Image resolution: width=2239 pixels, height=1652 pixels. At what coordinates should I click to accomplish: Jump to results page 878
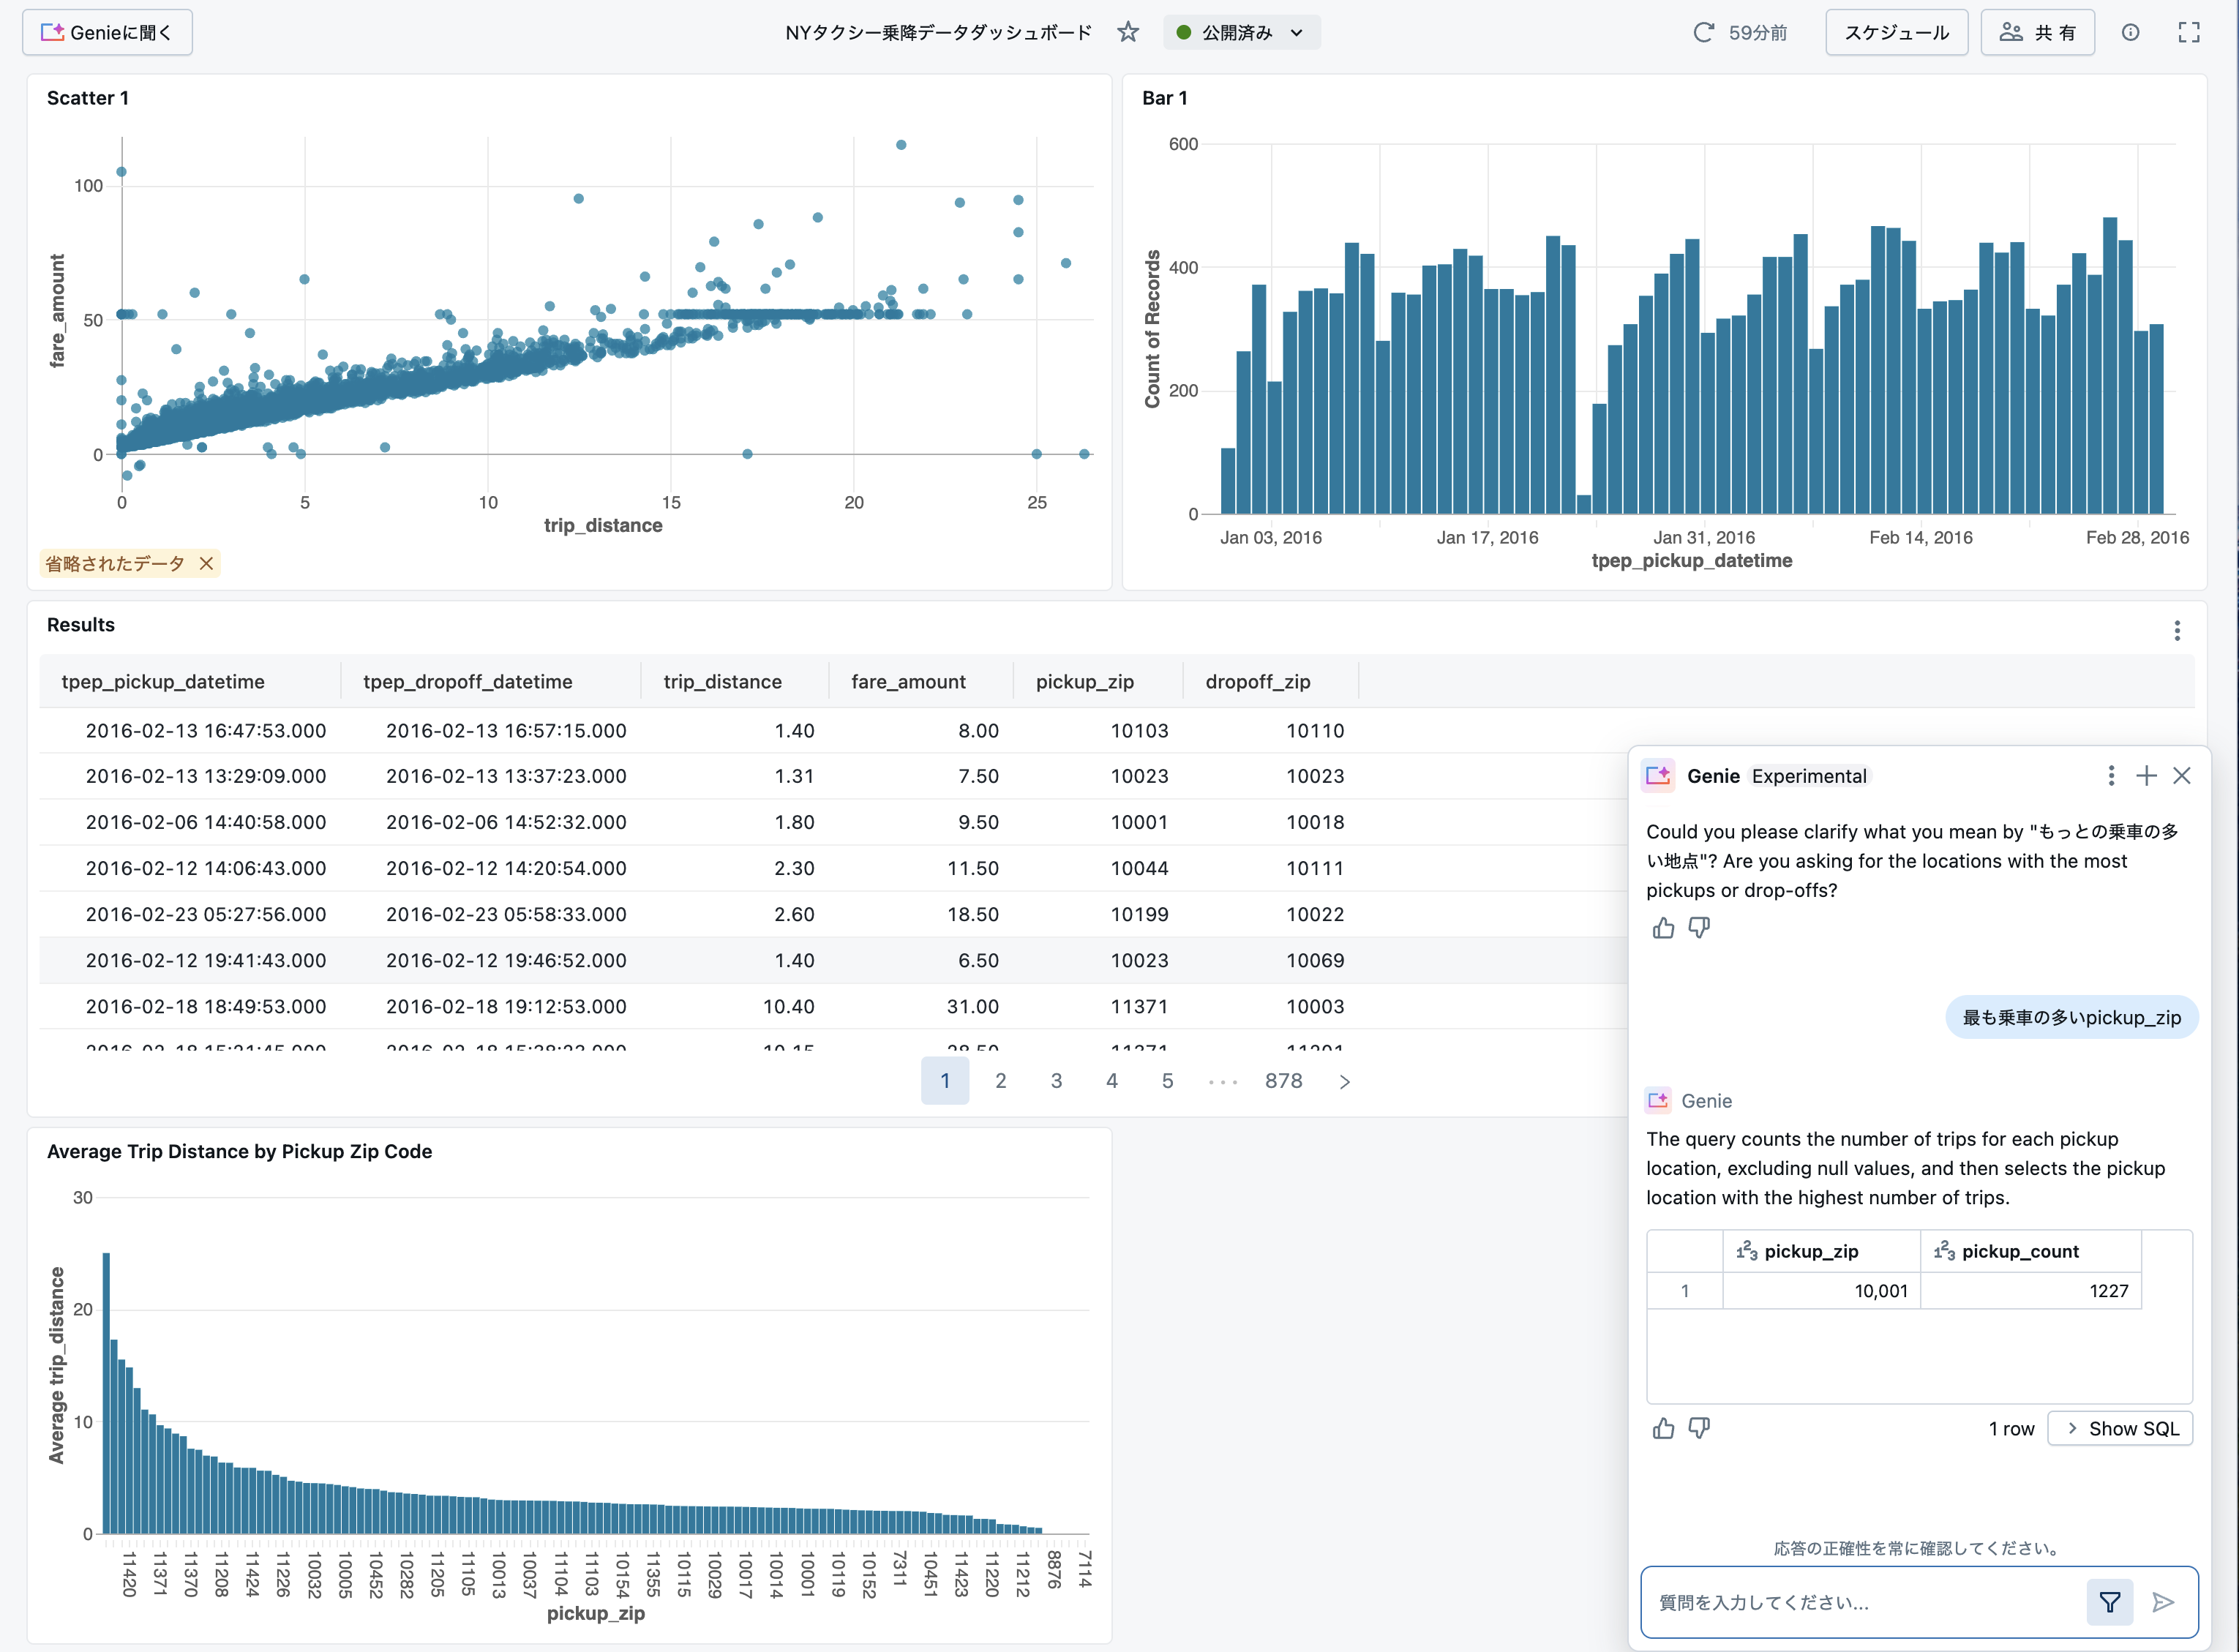(1283, 1081)
